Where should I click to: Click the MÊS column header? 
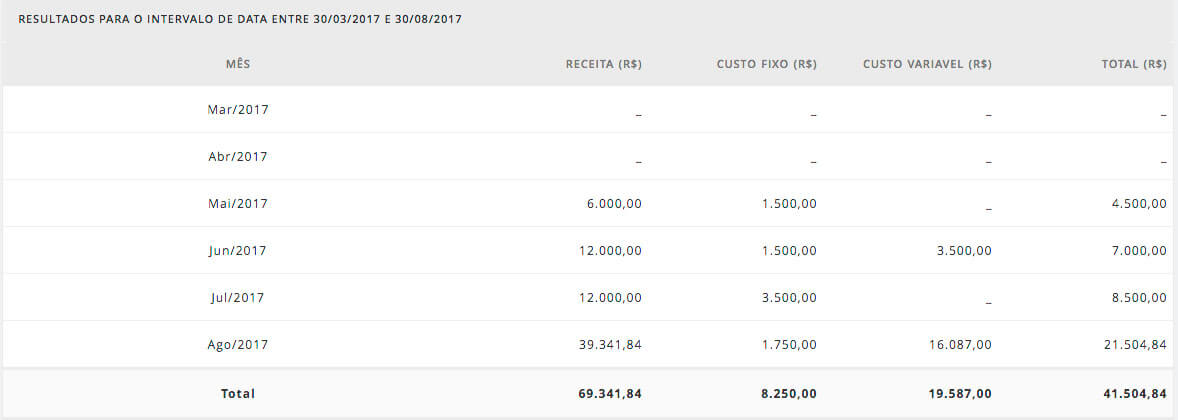[238, 65]
